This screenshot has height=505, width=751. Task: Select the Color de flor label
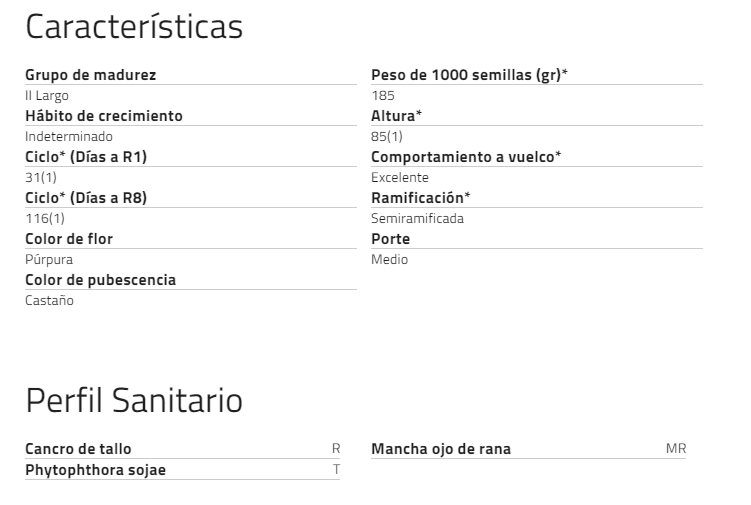coord(69,239)
